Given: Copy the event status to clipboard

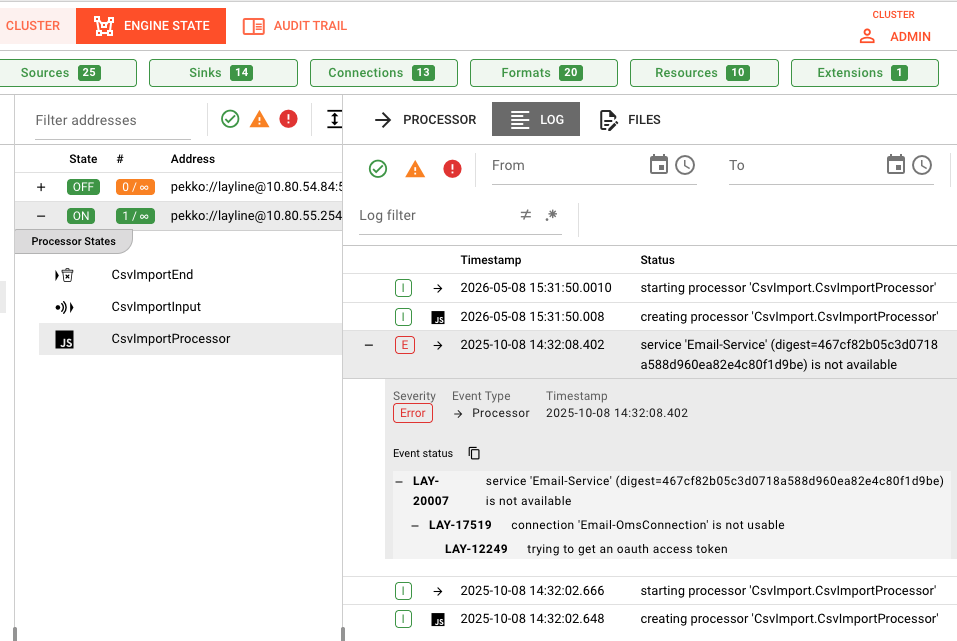Looking at the screenshot, I should (x=474, y=453).
